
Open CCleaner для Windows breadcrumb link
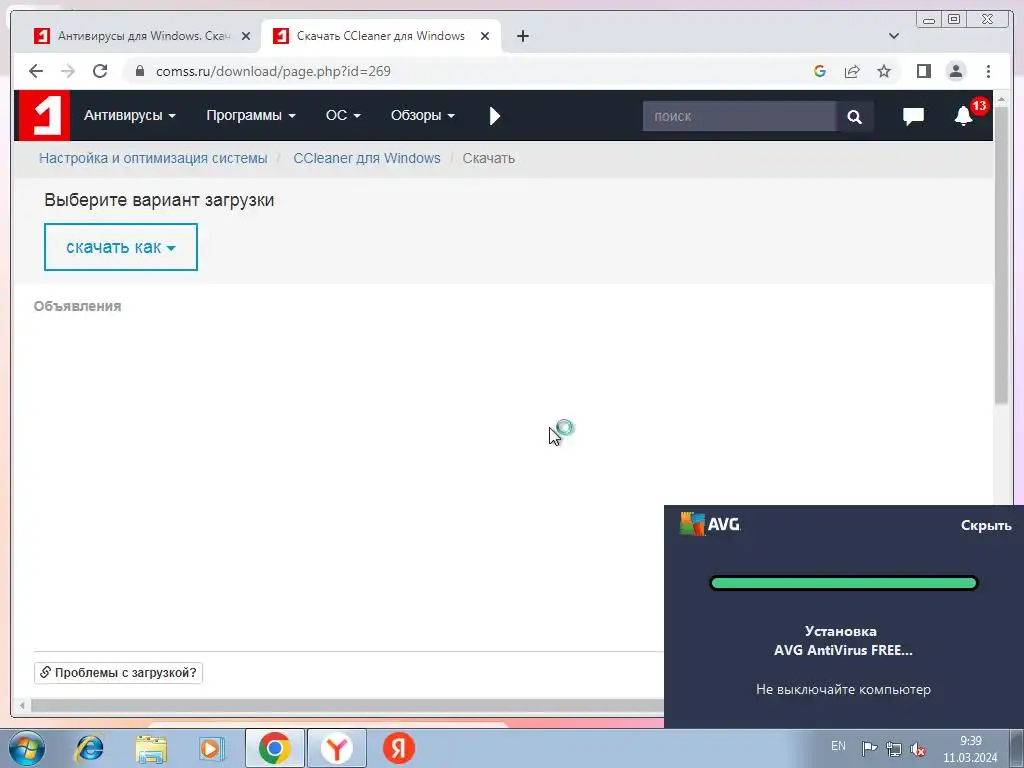366,158
